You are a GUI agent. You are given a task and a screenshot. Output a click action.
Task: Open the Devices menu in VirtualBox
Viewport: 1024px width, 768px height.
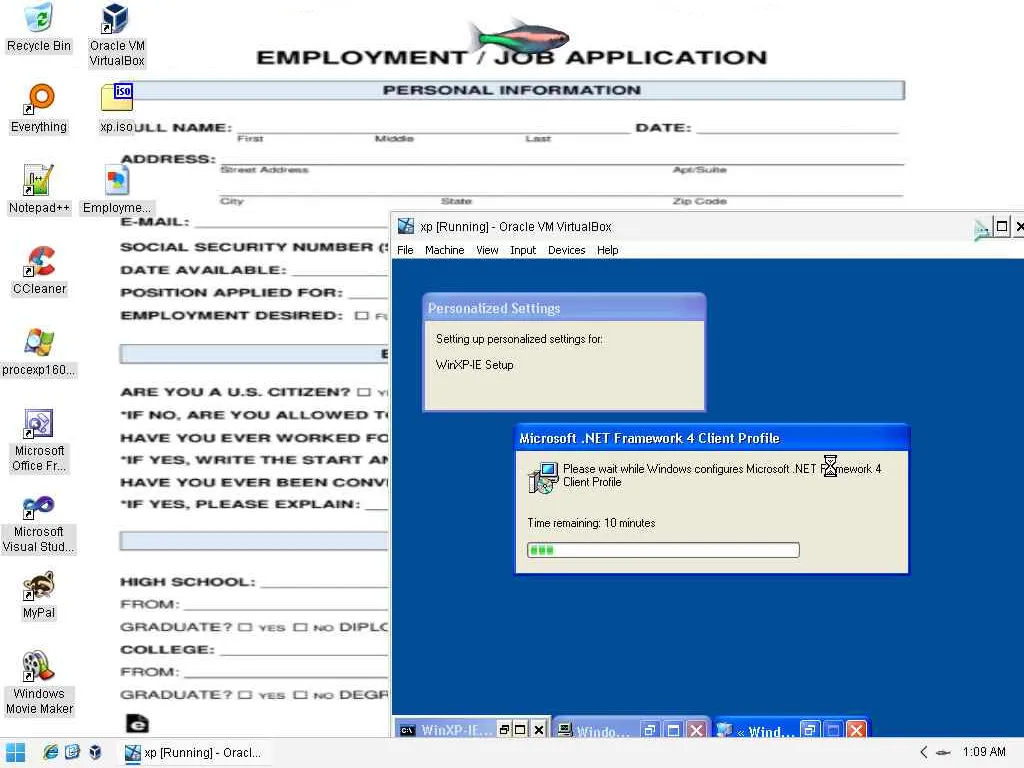[x=566, y=250]
